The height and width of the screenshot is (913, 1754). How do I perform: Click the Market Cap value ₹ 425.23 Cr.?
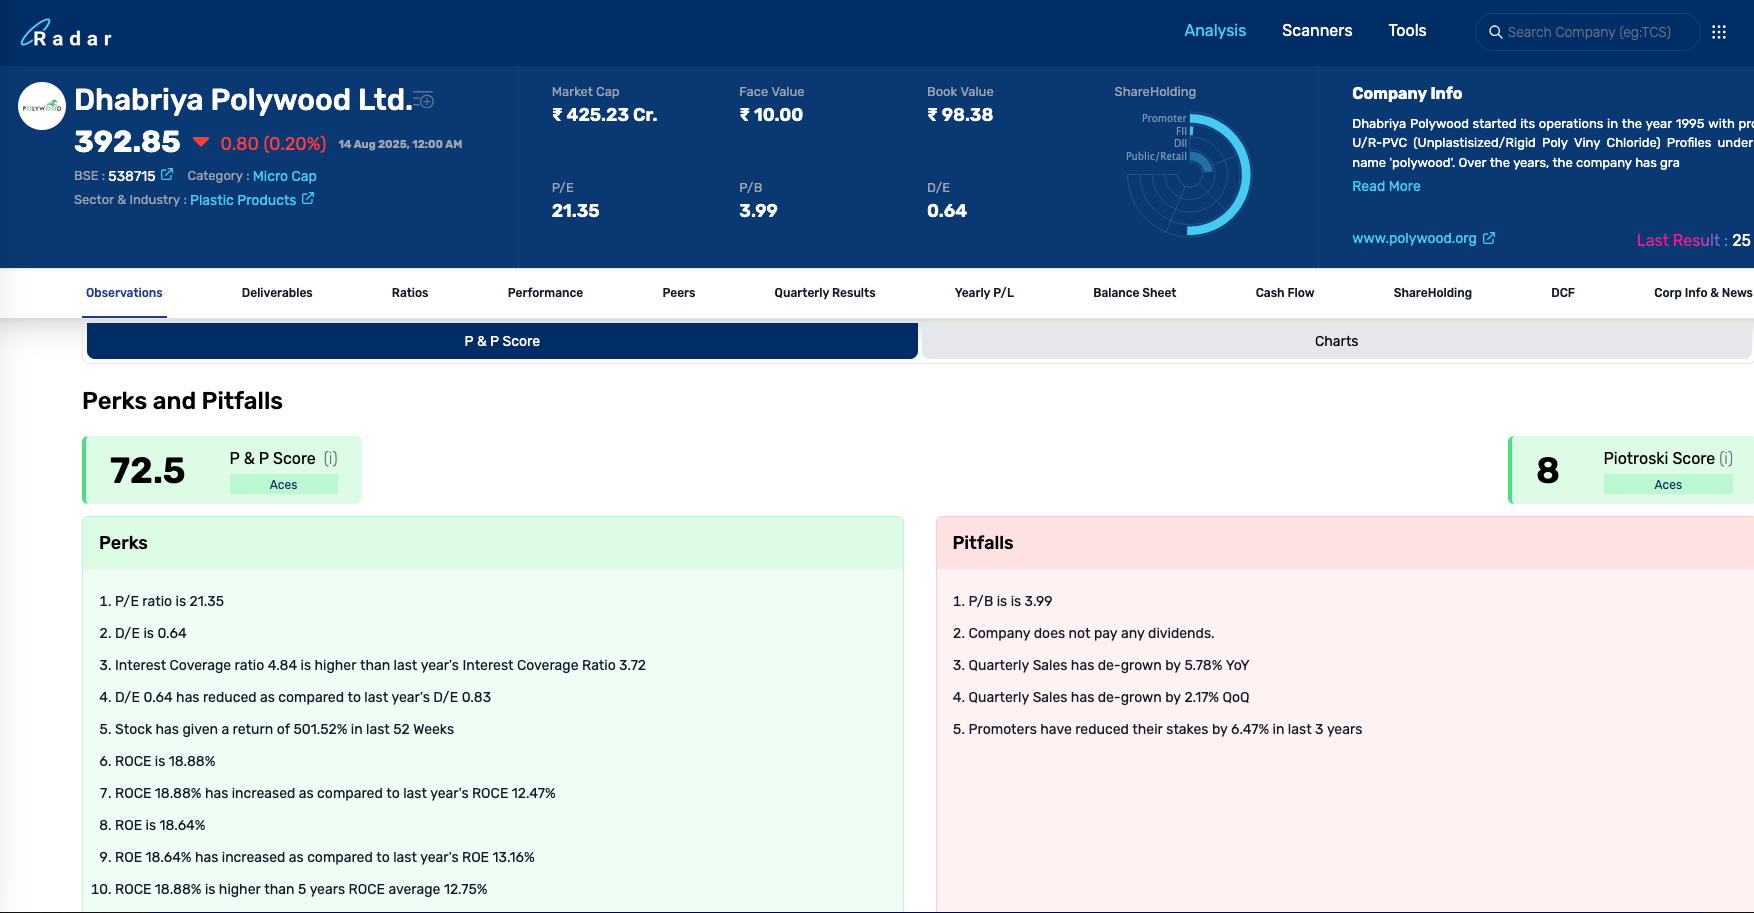(x=604, y=115)
